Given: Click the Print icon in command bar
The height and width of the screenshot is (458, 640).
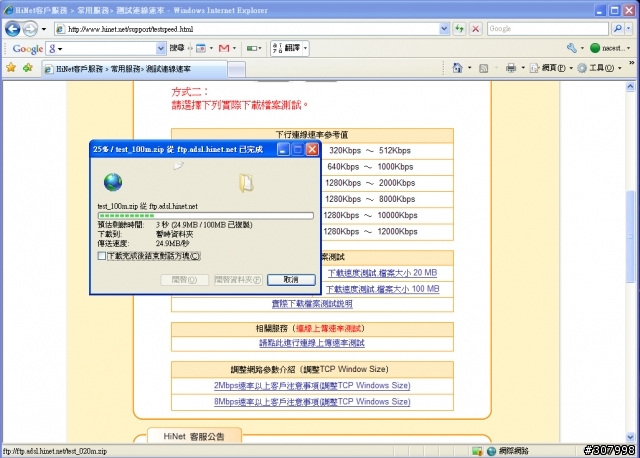Looking at the screenshot, I should coord(511,68).
